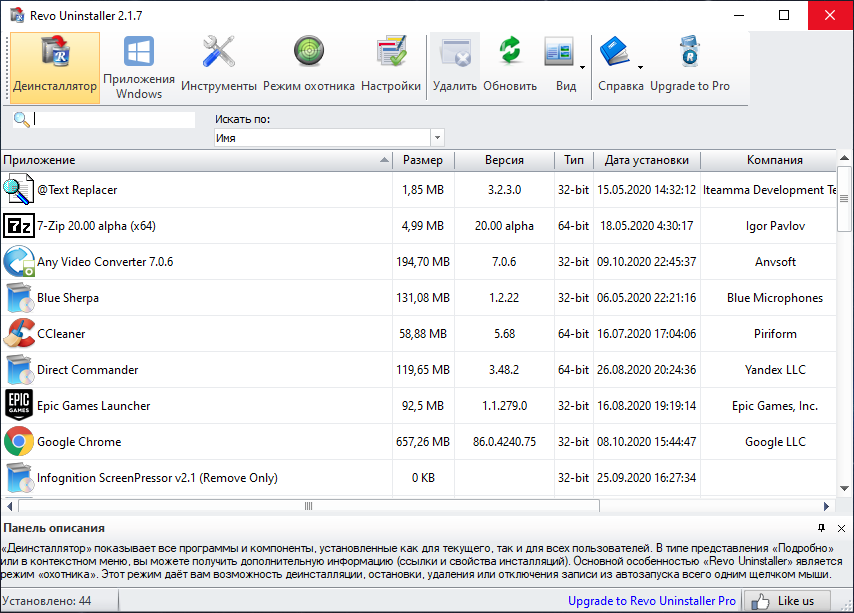The width and height of the screenshot is (854, 613).
Task: Open Справка help book icon
Action: pos(614,52)
